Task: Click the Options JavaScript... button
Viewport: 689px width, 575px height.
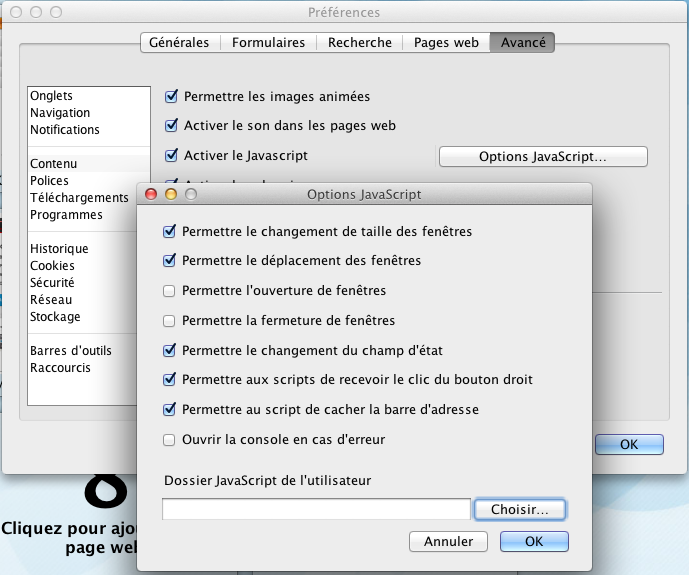Action: point(543,157)
